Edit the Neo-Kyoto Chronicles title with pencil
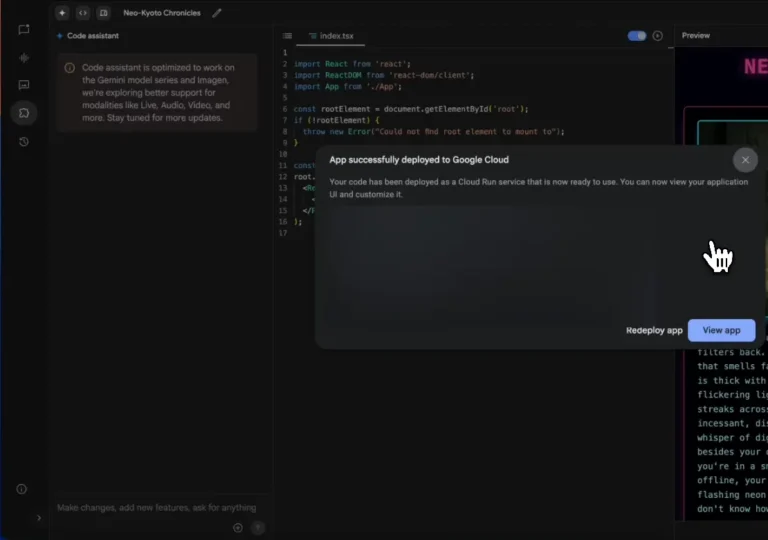The image size is (768, 540). [x=217, y=13]
